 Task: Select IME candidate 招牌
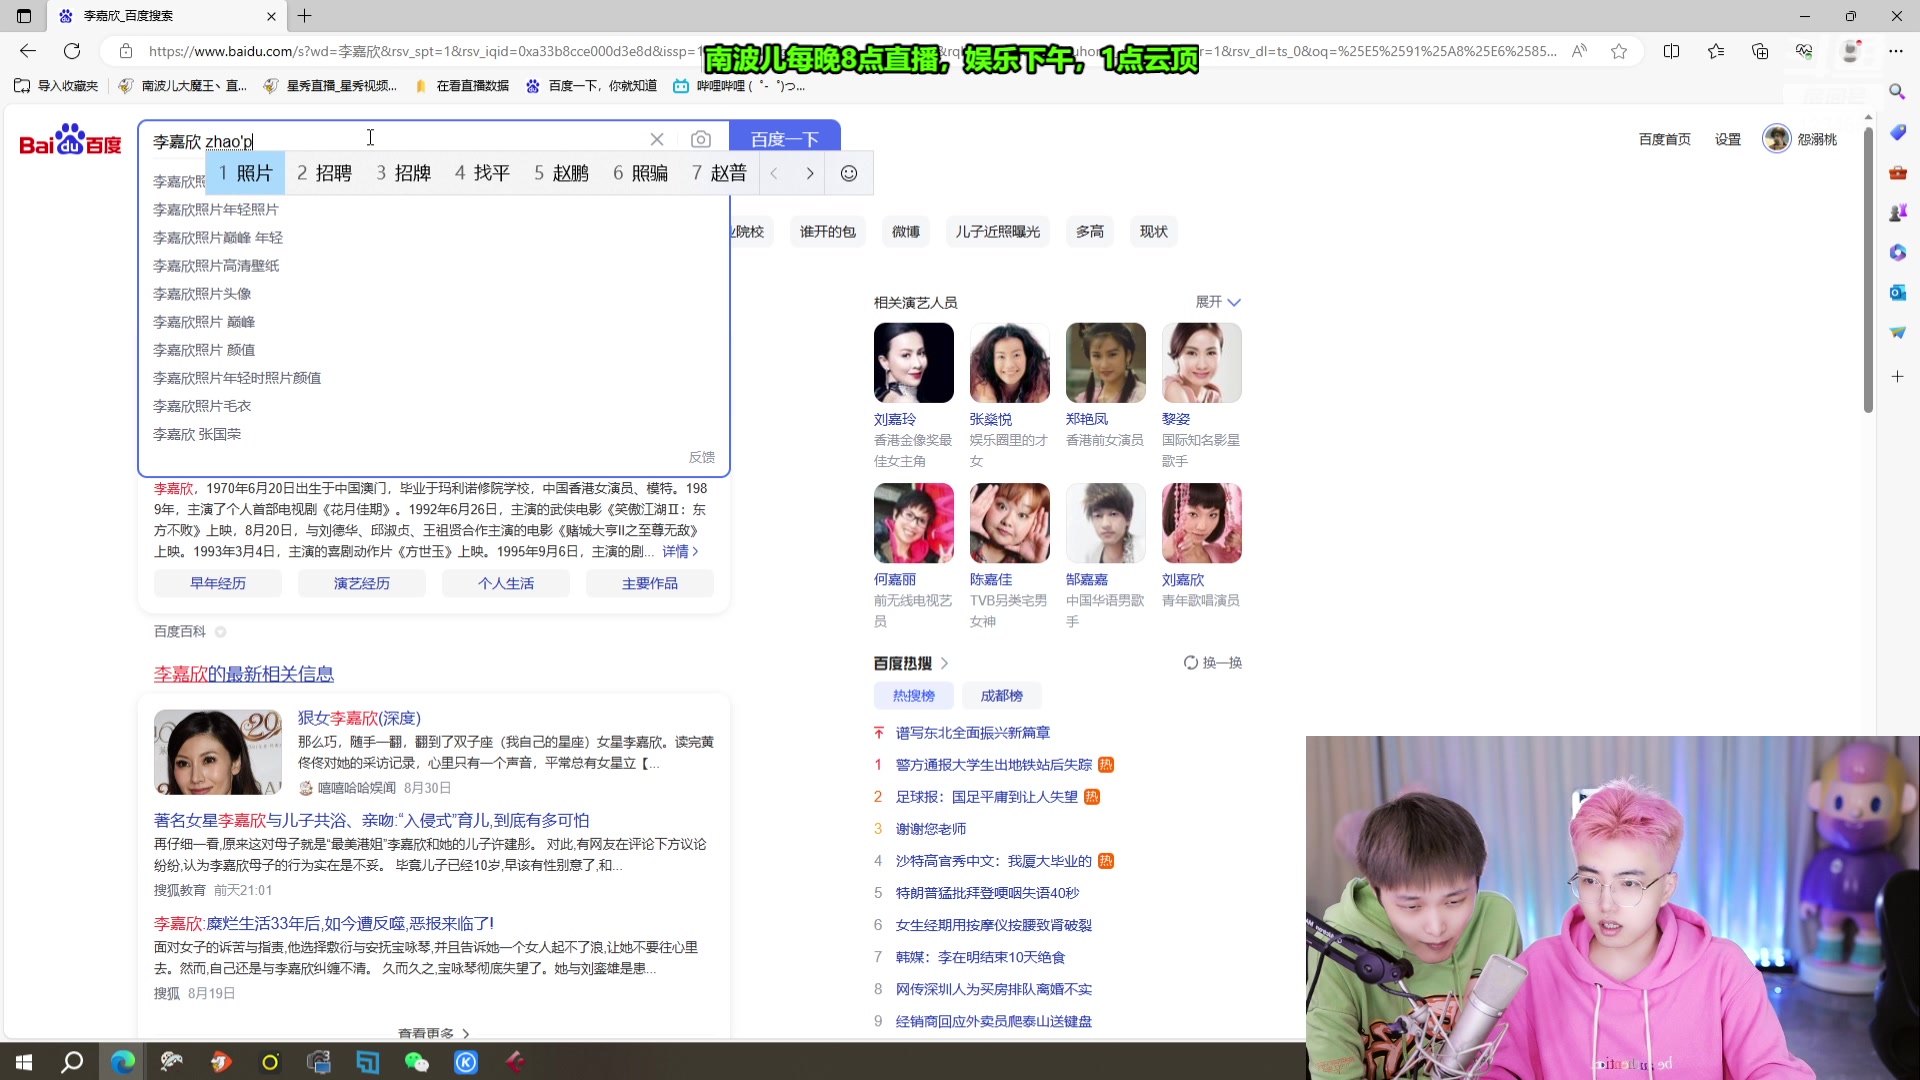coord(403,173)
